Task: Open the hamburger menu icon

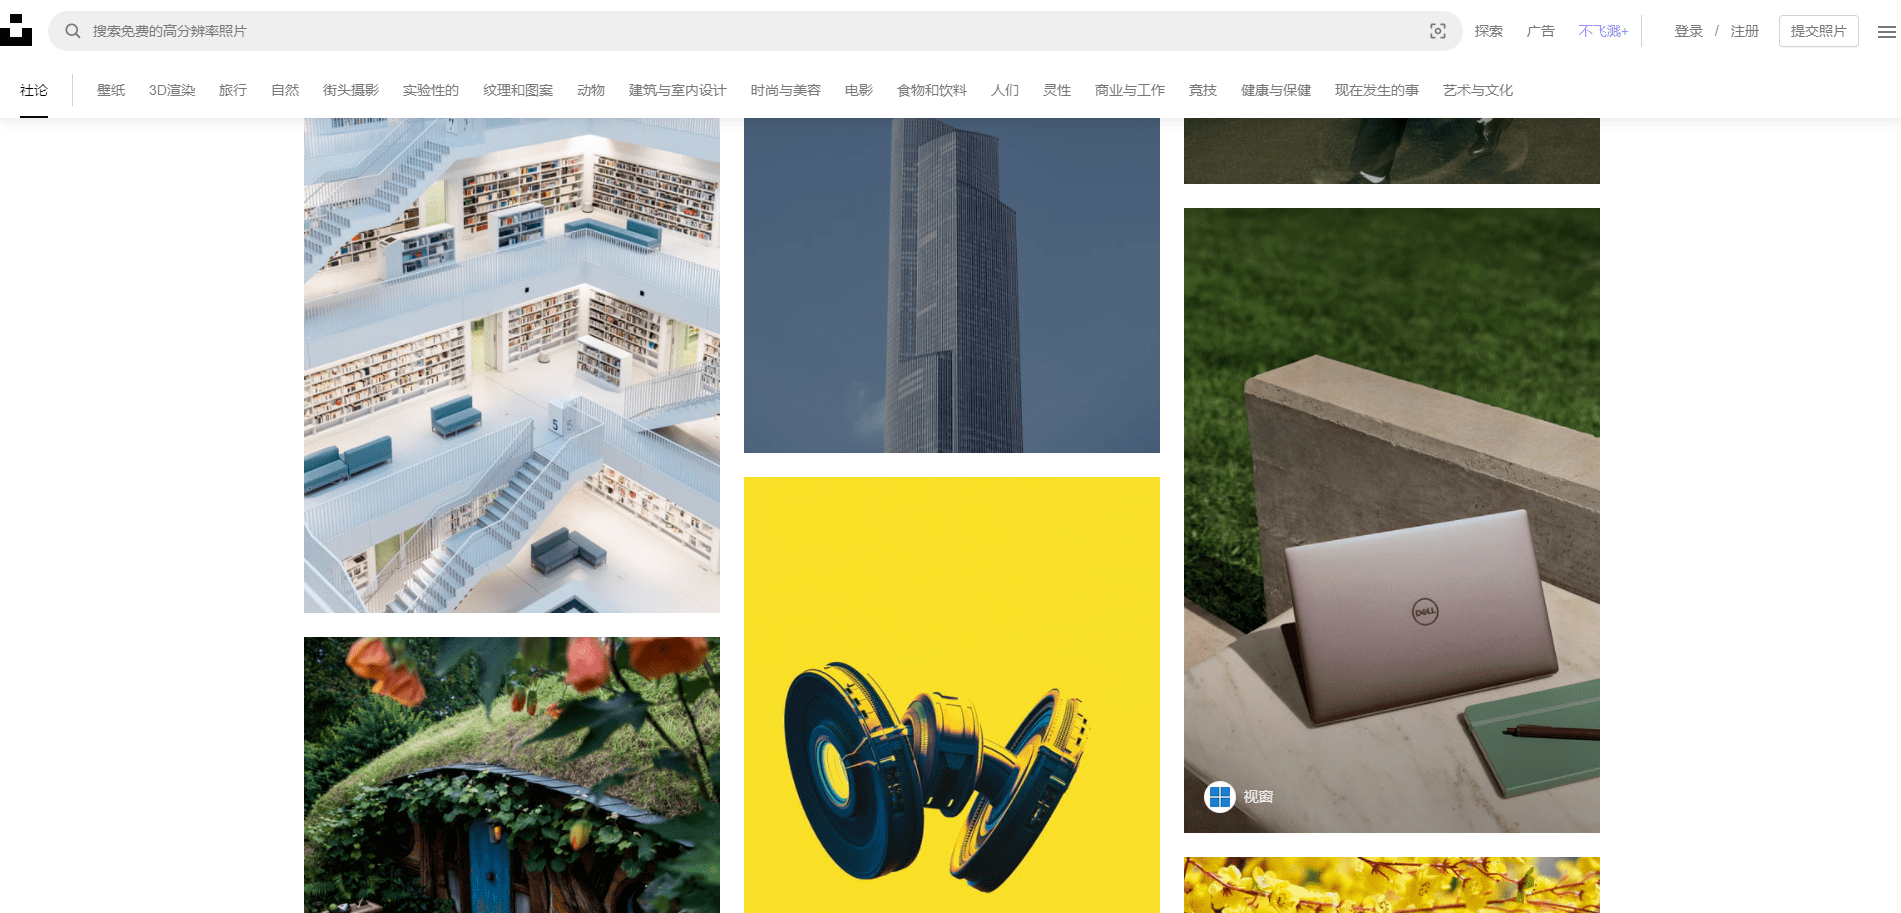Action: (x=1886, y=32)
